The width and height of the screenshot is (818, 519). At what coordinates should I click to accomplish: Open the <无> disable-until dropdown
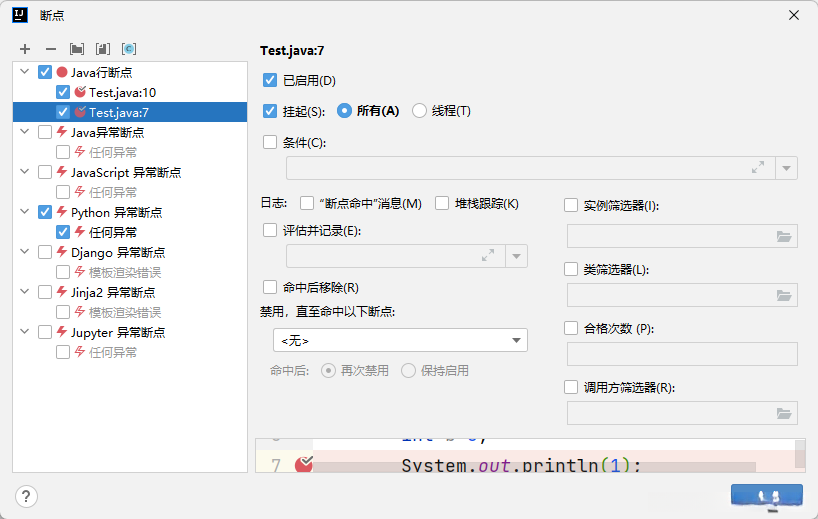400,340
